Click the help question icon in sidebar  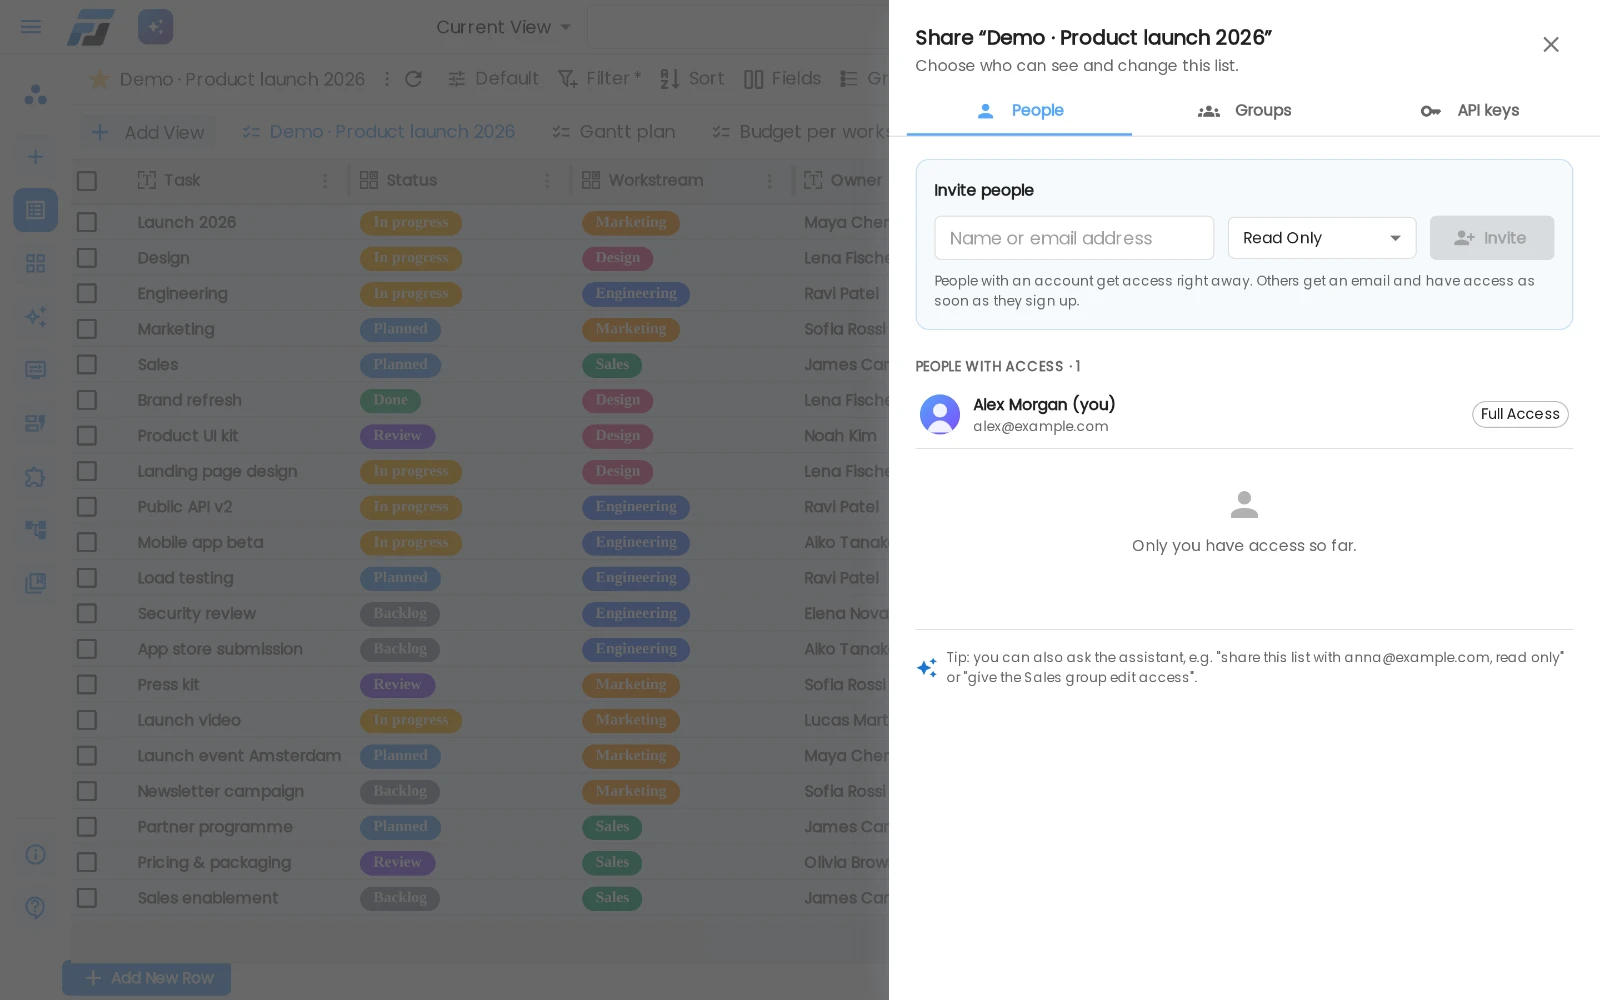35,907
